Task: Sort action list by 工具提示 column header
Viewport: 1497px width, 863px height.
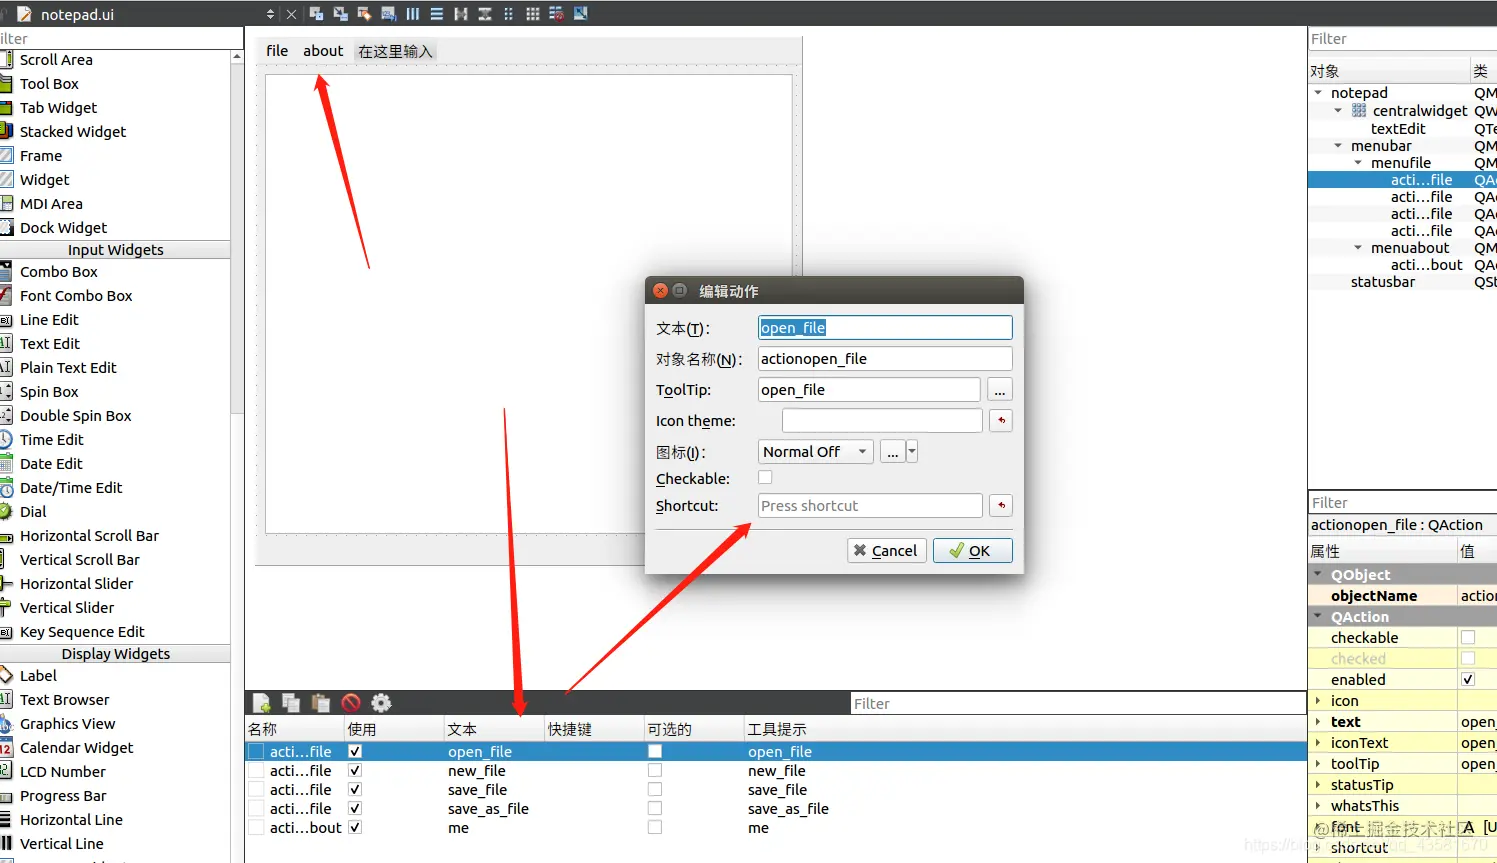Action: 1025,729
